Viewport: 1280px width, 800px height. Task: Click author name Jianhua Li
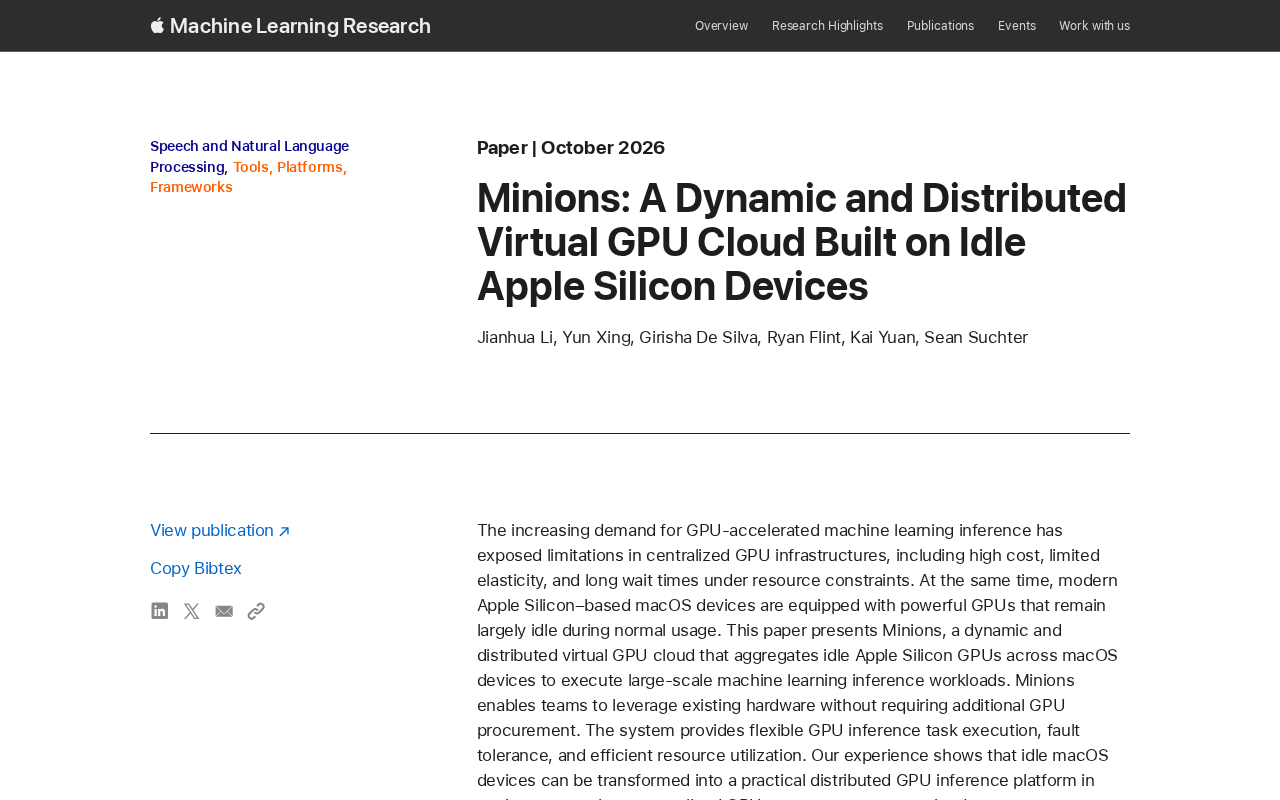(x=515, y=338)
